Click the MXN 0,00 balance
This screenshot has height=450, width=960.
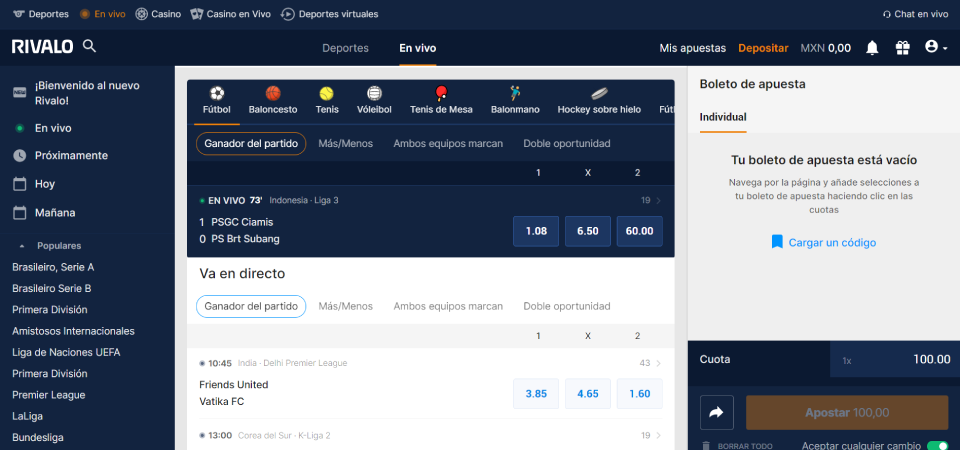tap(825, 48)
